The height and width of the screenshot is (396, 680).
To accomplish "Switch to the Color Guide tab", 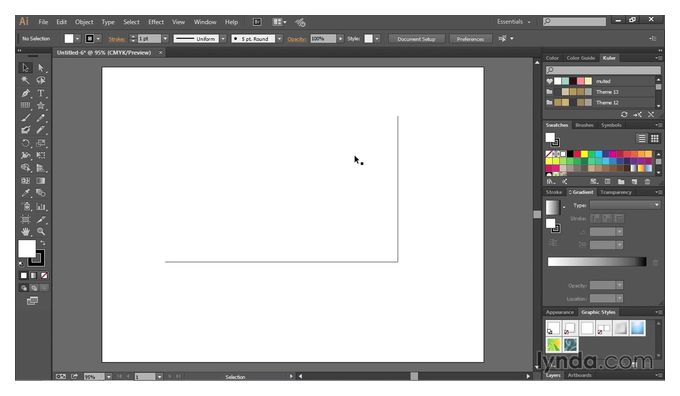I will point(580,58).
